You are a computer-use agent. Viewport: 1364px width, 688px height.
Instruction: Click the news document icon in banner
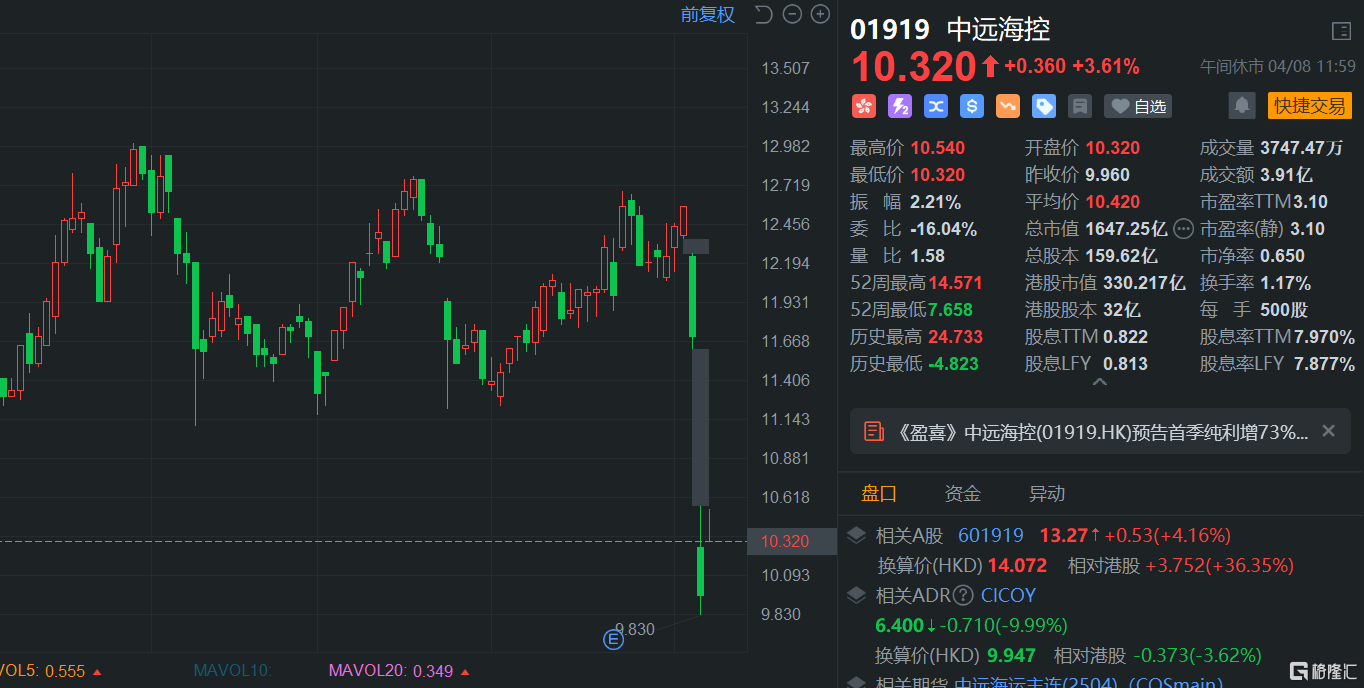coord(874,431)
